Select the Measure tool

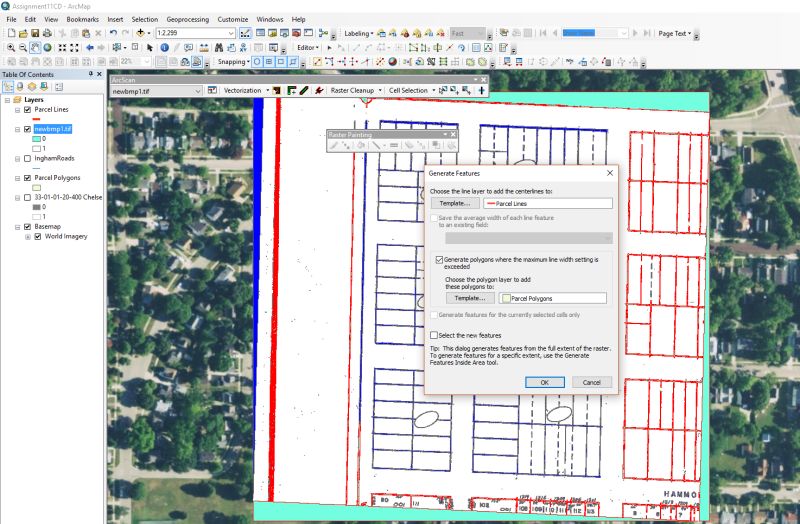(x=204, y=47)
